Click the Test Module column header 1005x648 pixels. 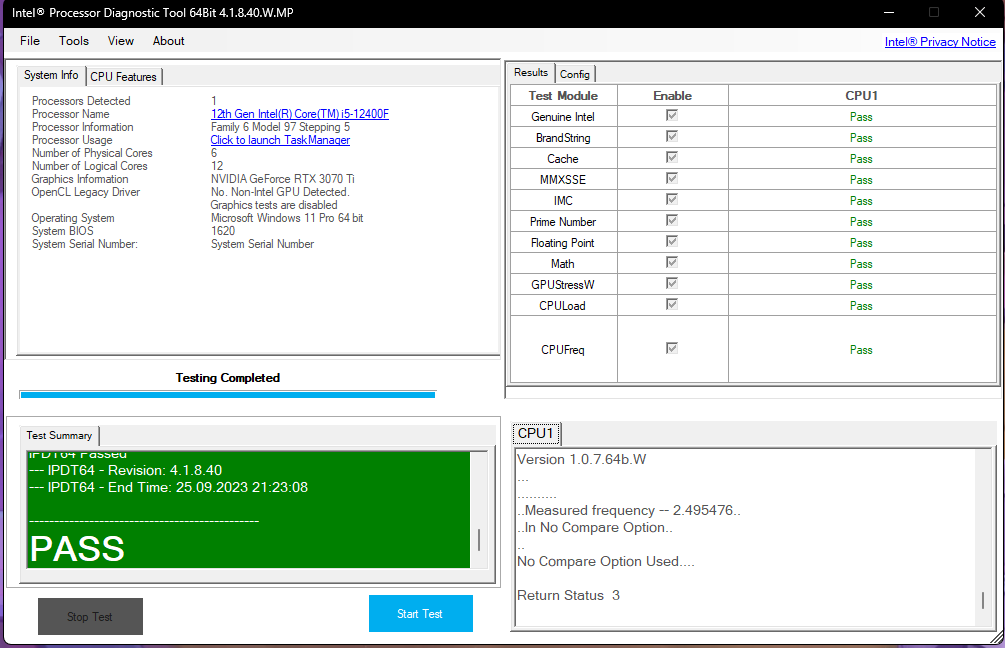(563, 96)
